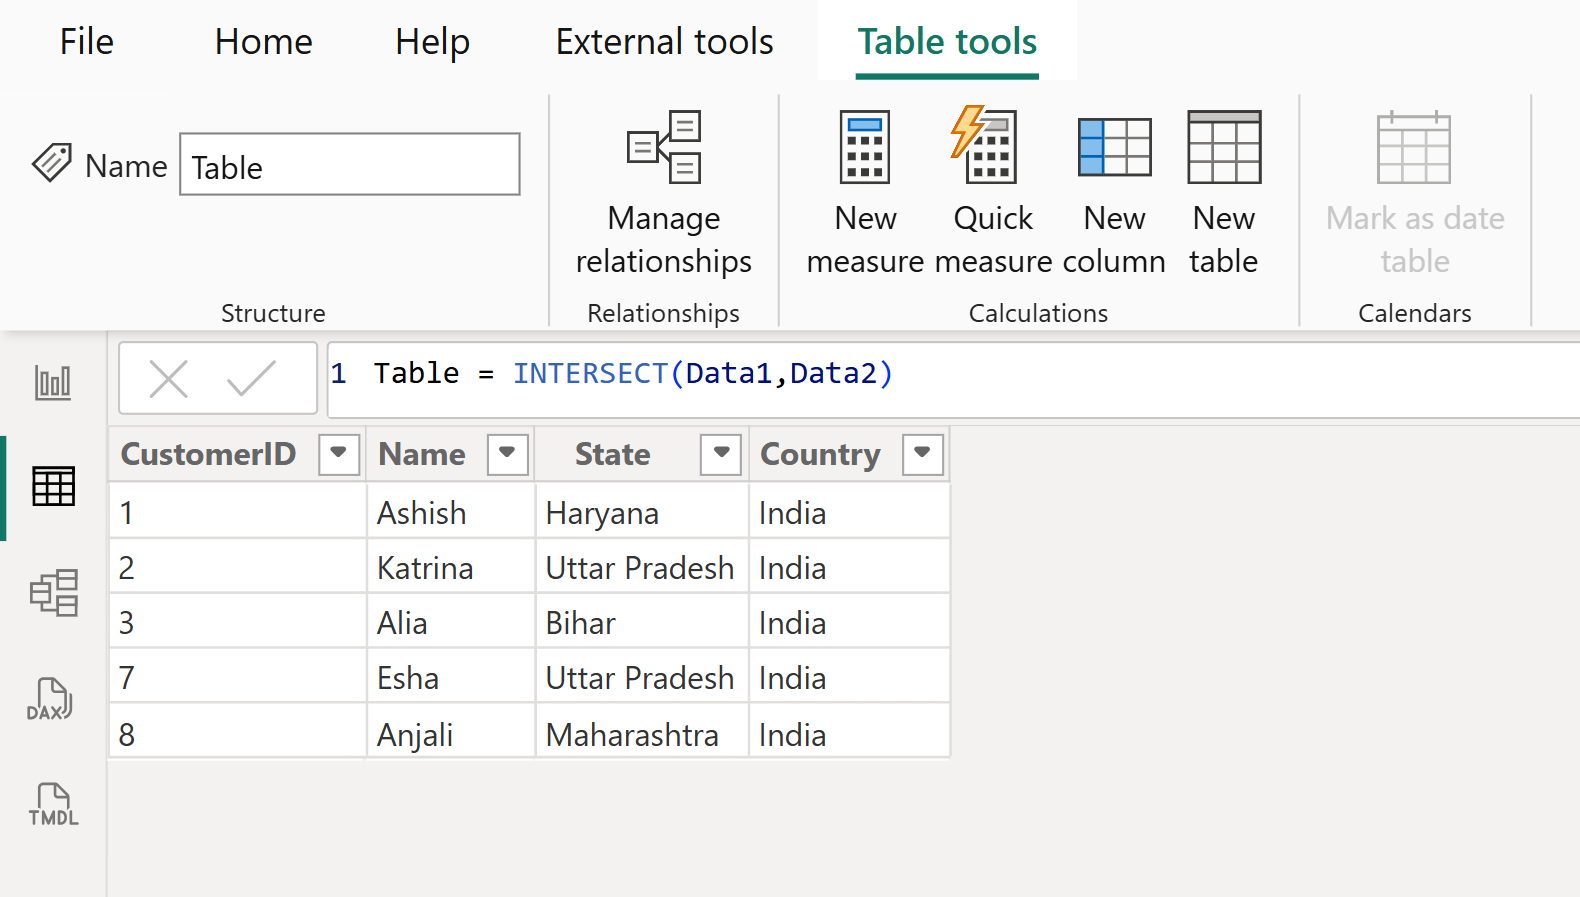Add a New column
Image resolution: width=1580 pixels, height=897 pixels.
(x=1114, y=192)
